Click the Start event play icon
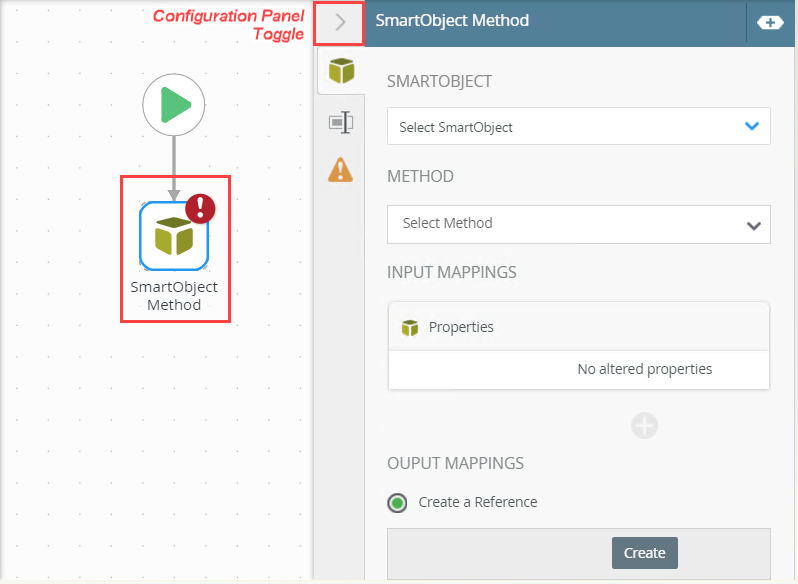Image resolution: width=798 pixels, height=584 pixels. [174, 105]
